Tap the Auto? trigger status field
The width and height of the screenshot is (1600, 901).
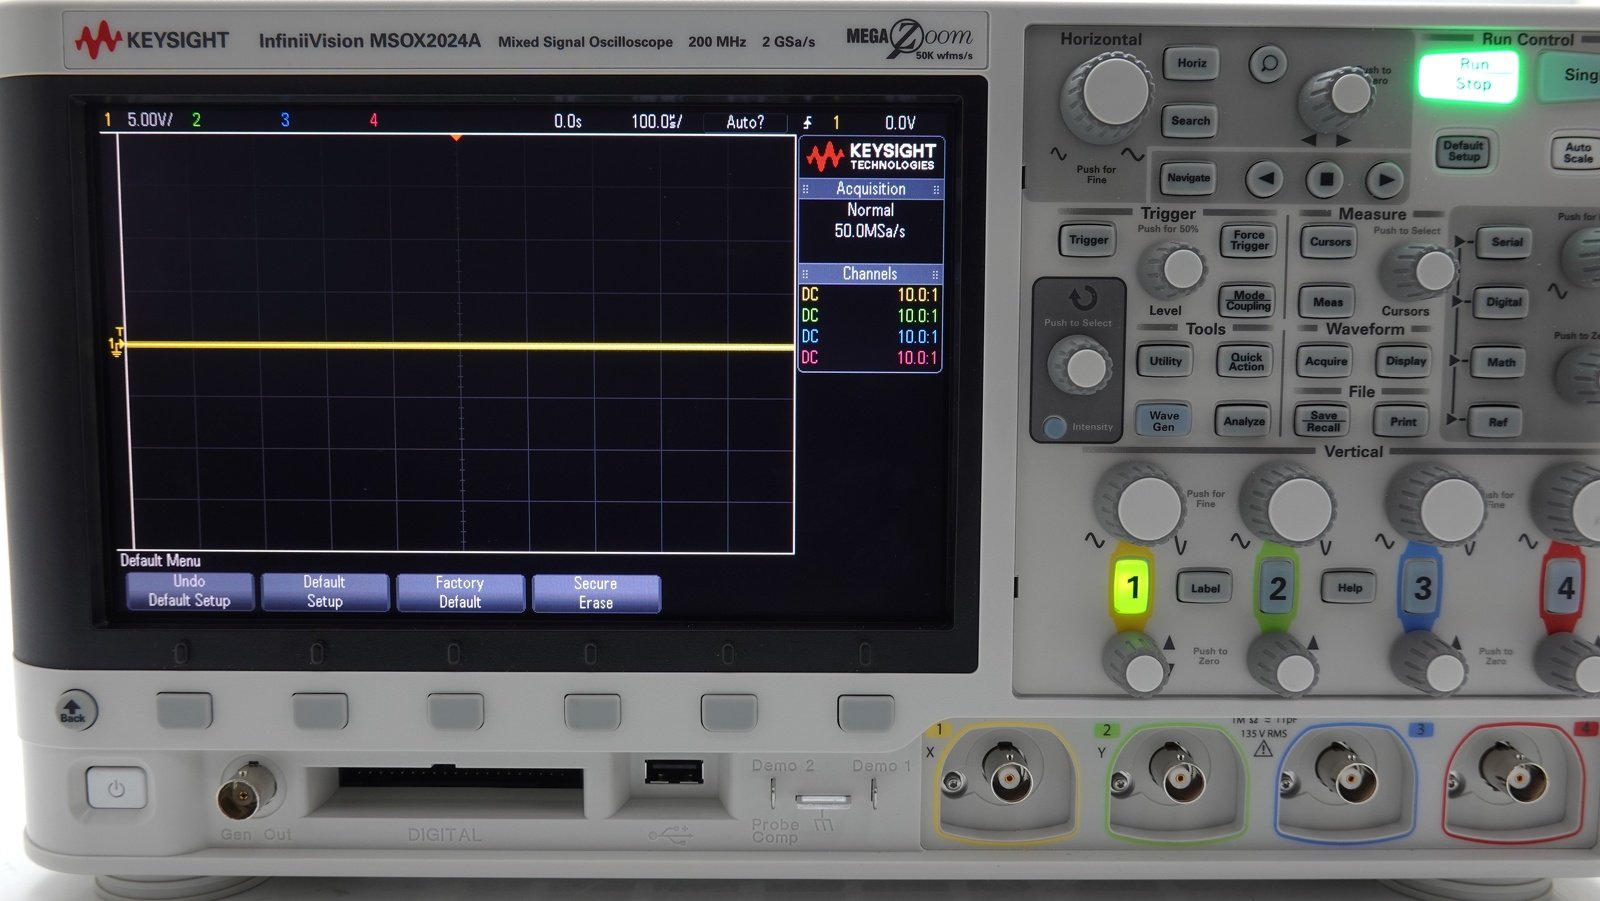(x=745, y=122)
